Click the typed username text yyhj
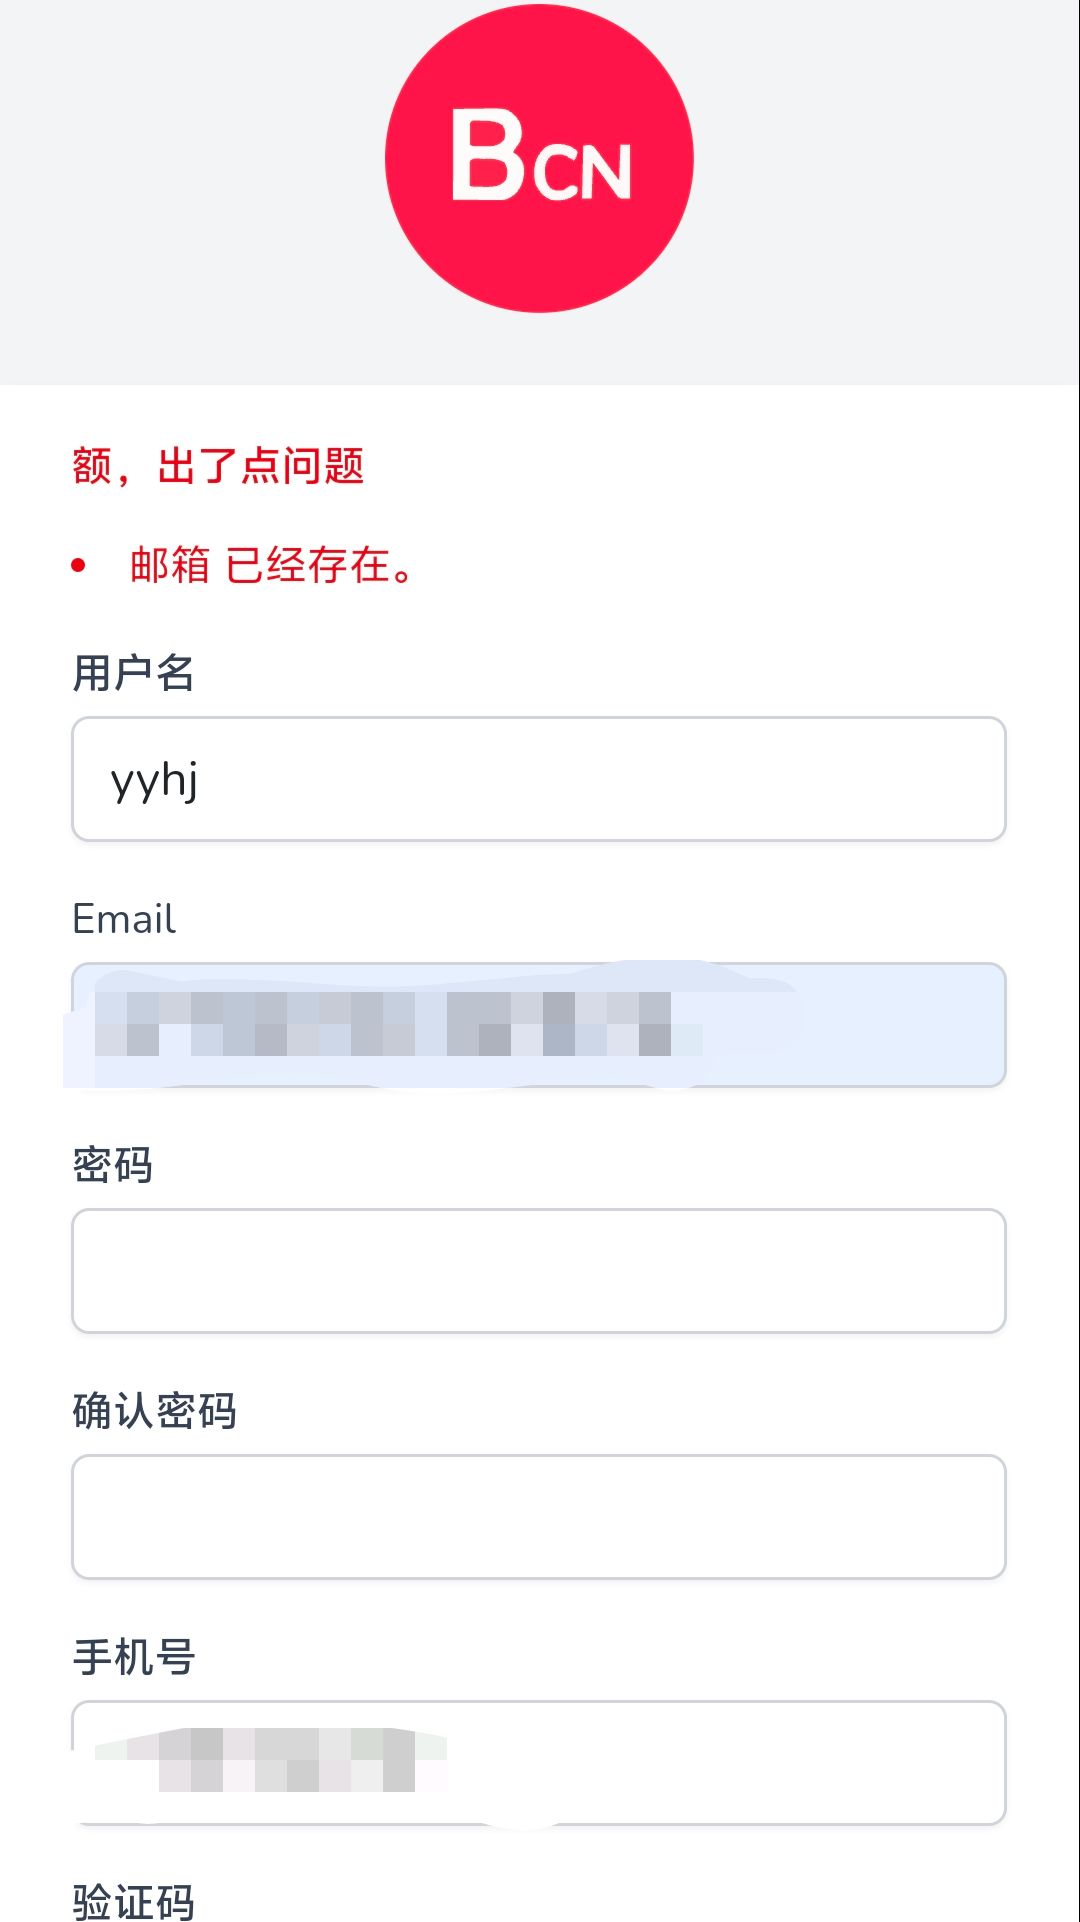 coord(154,781)
